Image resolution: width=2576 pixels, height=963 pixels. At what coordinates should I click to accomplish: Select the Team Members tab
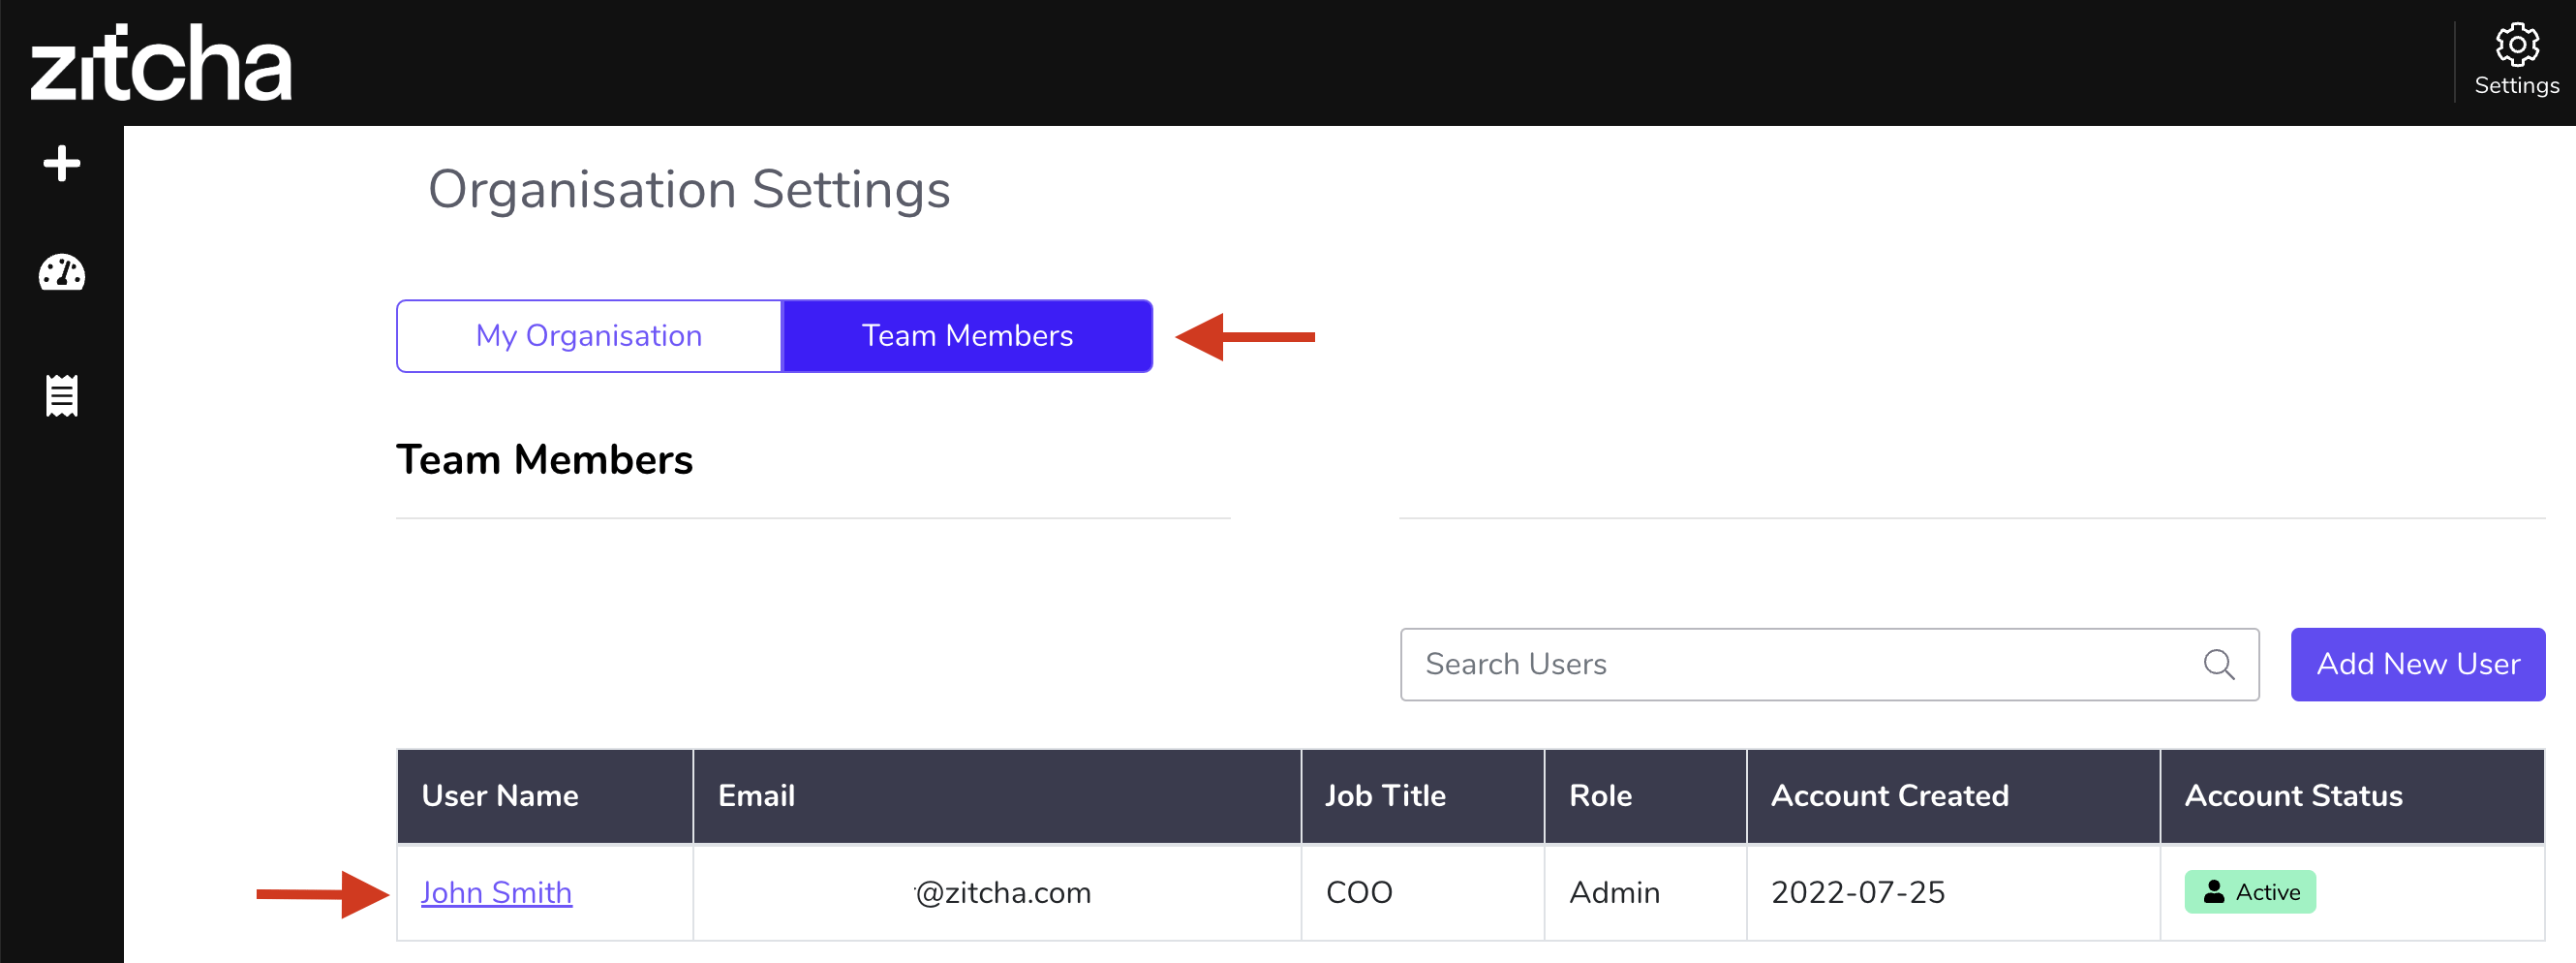point(967,336)
